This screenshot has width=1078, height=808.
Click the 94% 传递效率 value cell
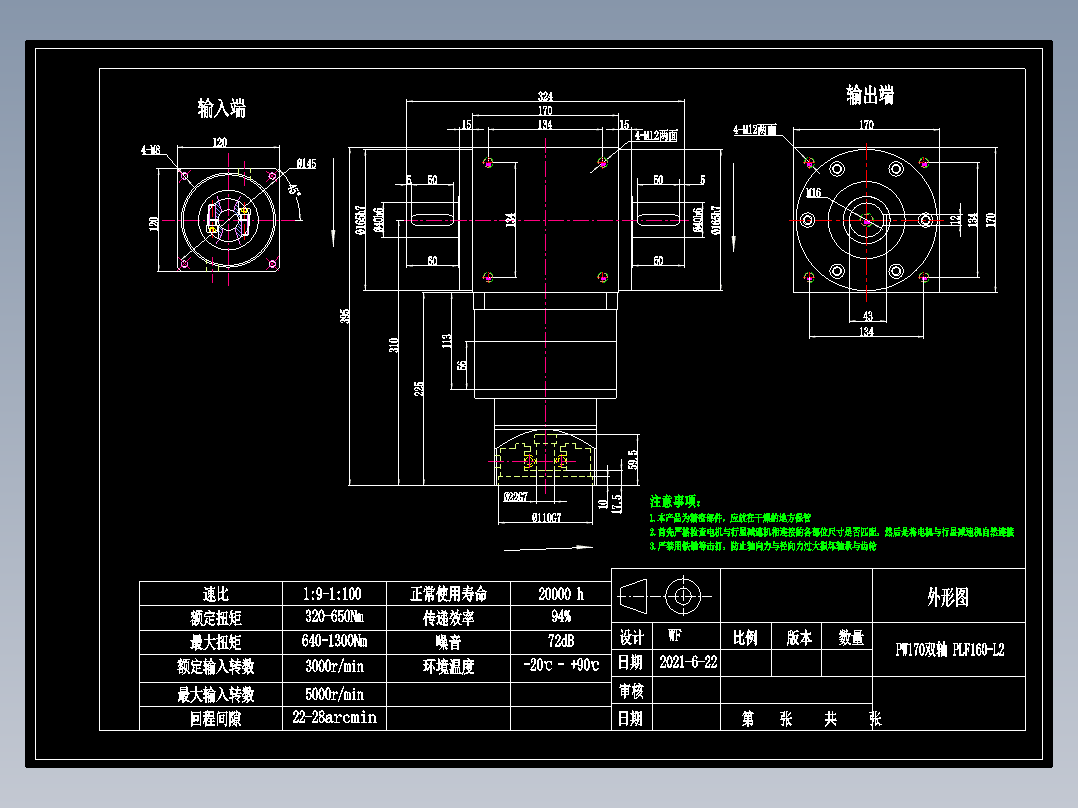click(562, 617)
